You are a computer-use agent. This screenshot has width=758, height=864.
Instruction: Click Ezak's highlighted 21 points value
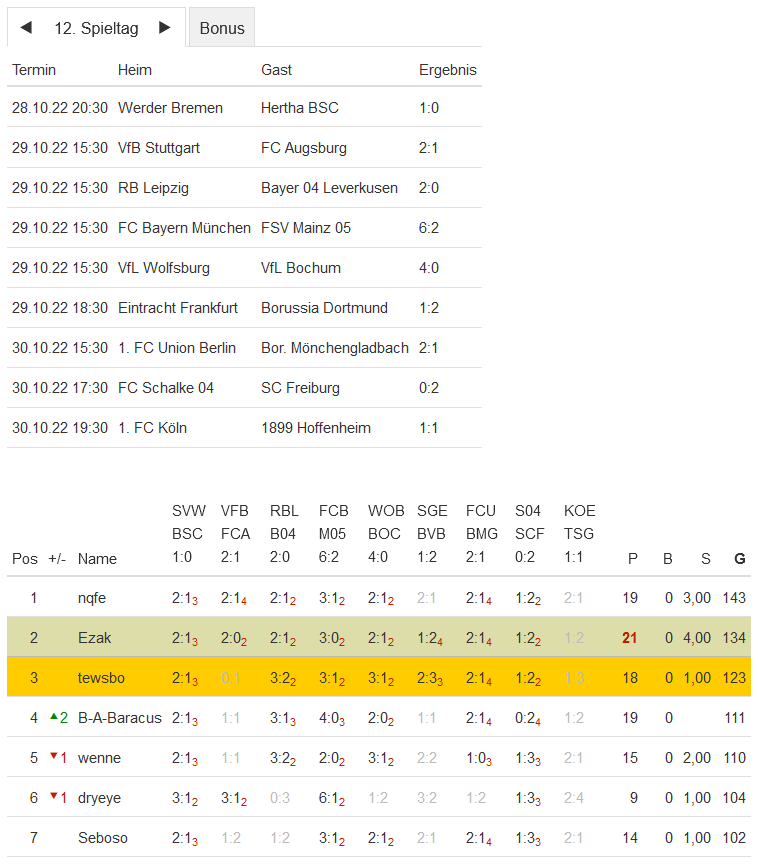click(630, 638)
